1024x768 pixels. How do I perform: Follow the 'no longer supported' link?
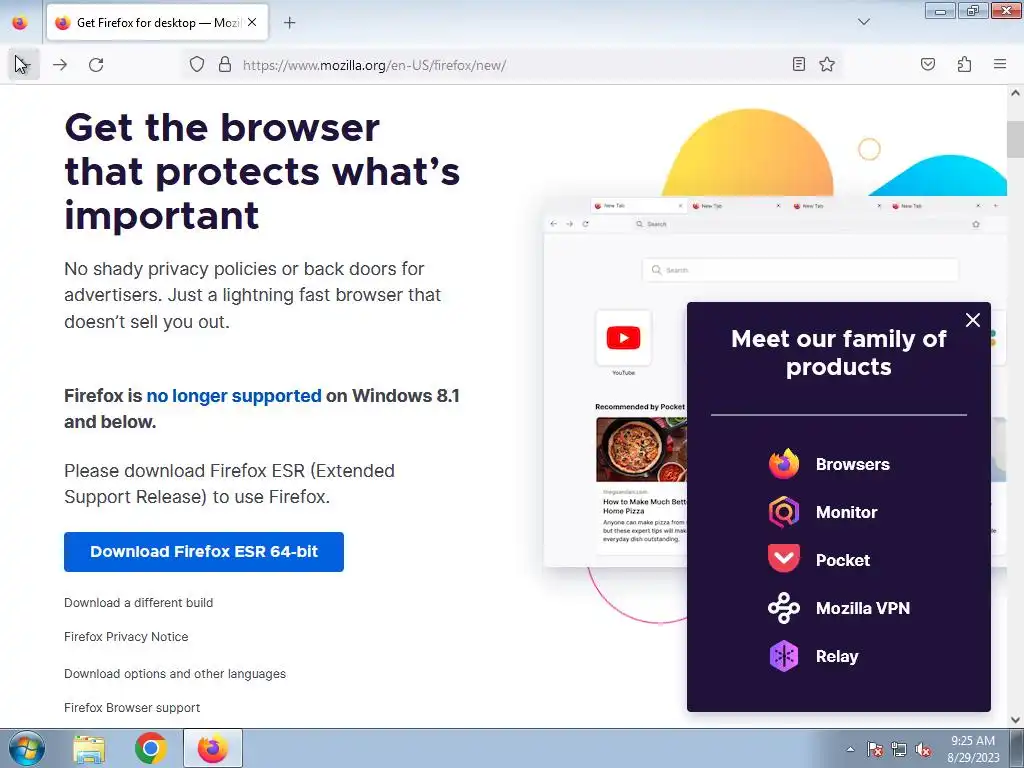234,396
